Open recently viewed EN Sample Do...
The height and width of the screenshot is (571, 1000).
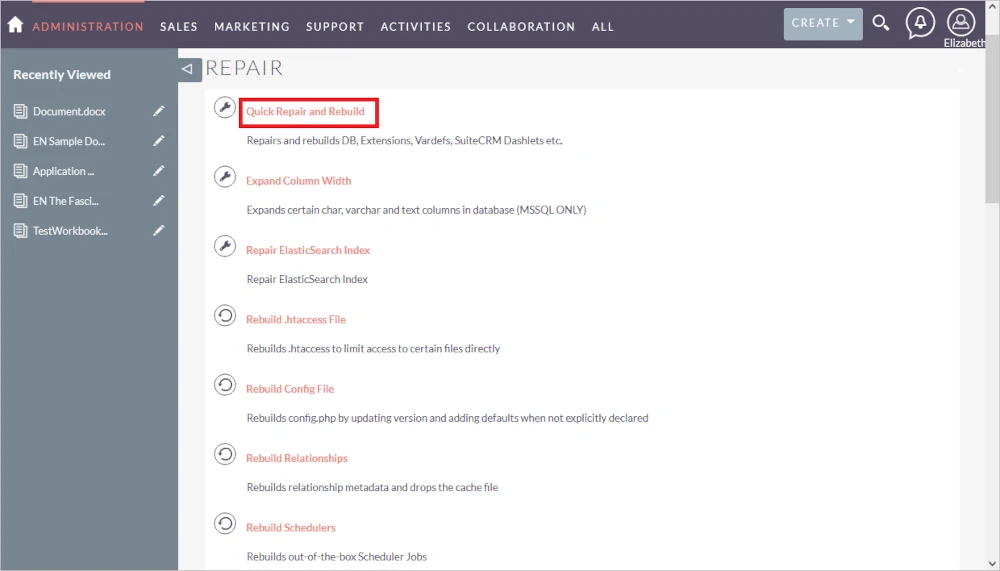tap(69, 142)
